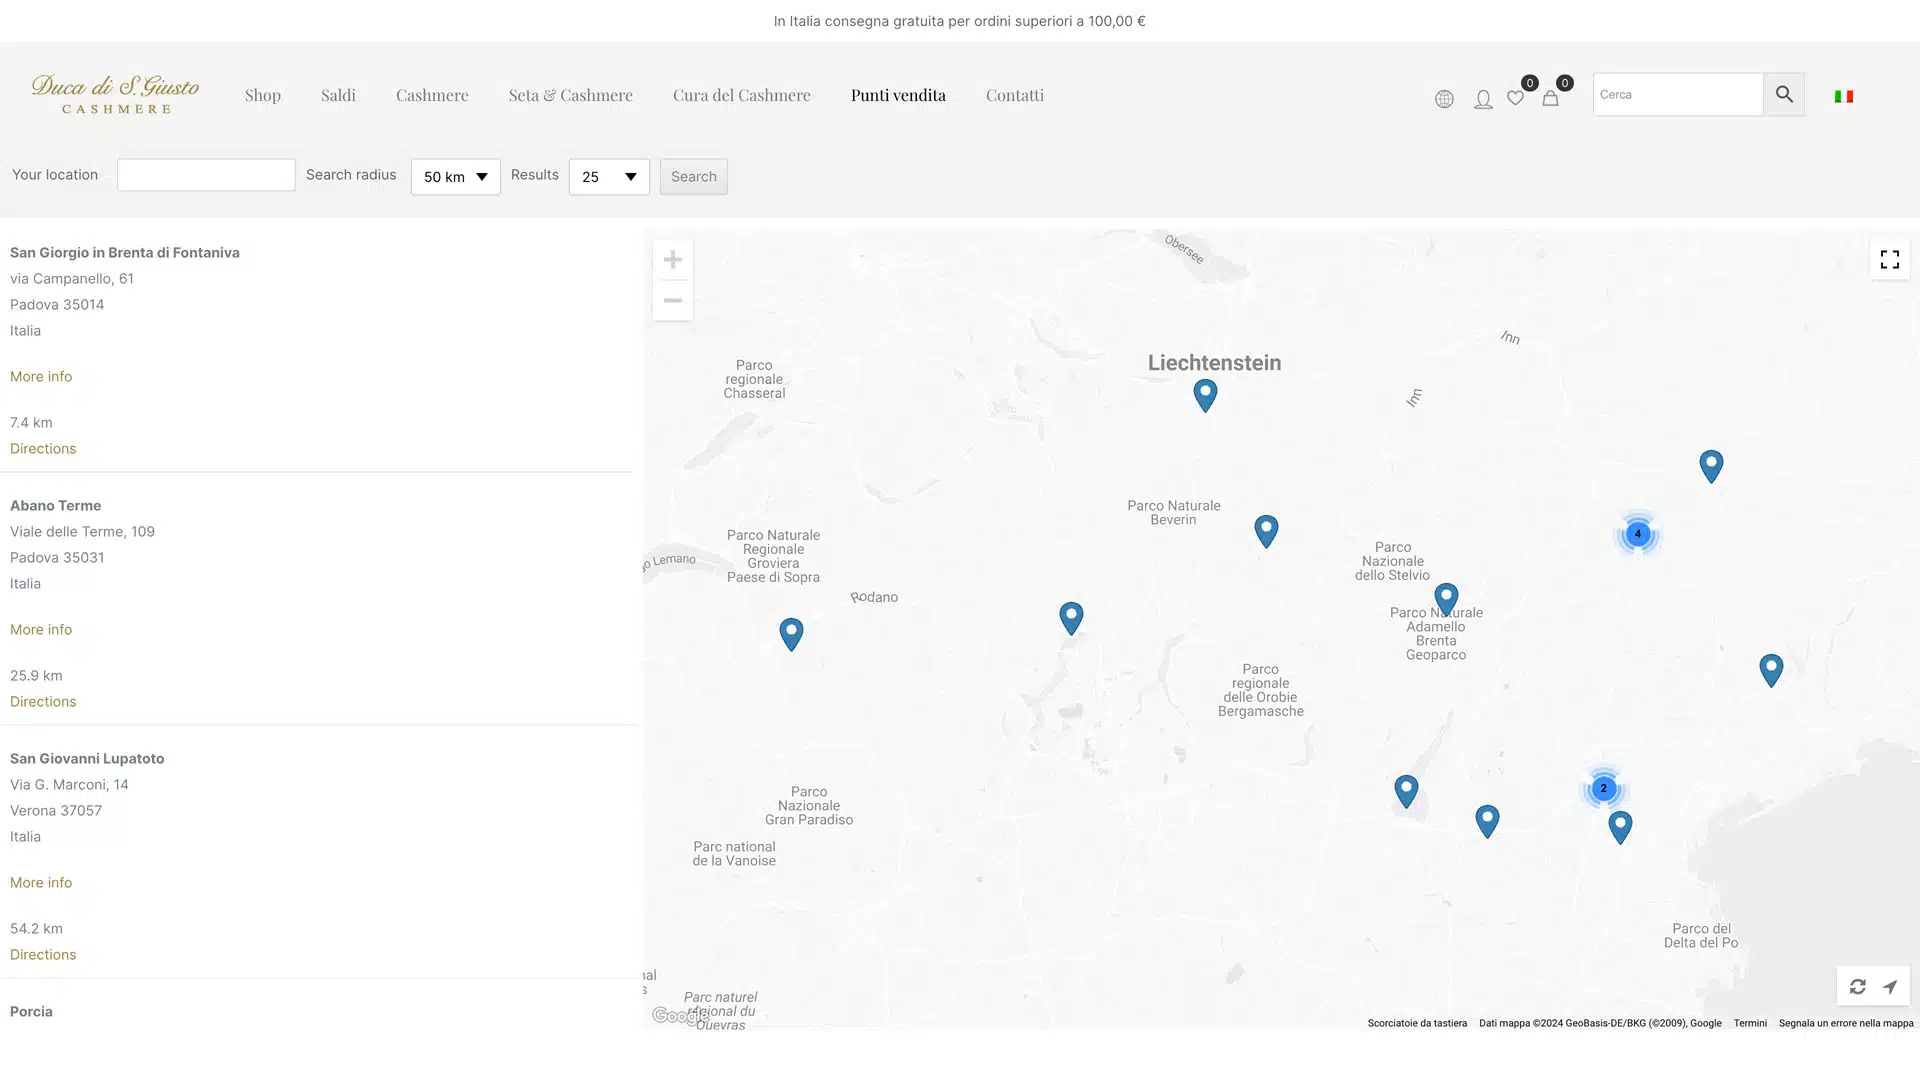Select the Italian flag language icon
Viewport: 1920px width, 1080px height.
click(x=1844, y=96)
